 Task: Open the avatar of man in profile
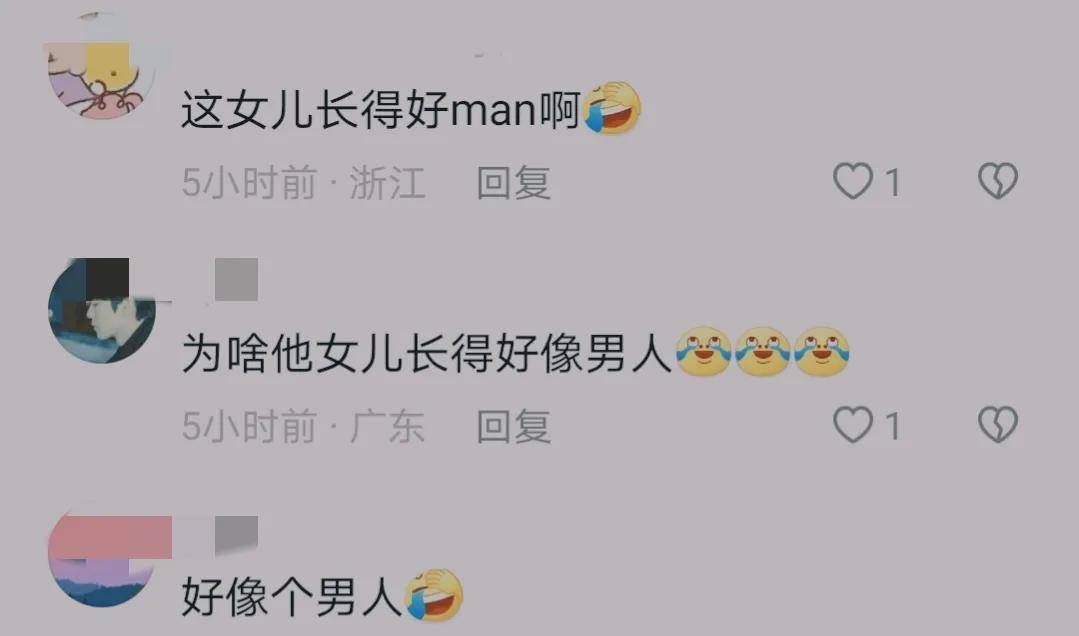[102, 311]
